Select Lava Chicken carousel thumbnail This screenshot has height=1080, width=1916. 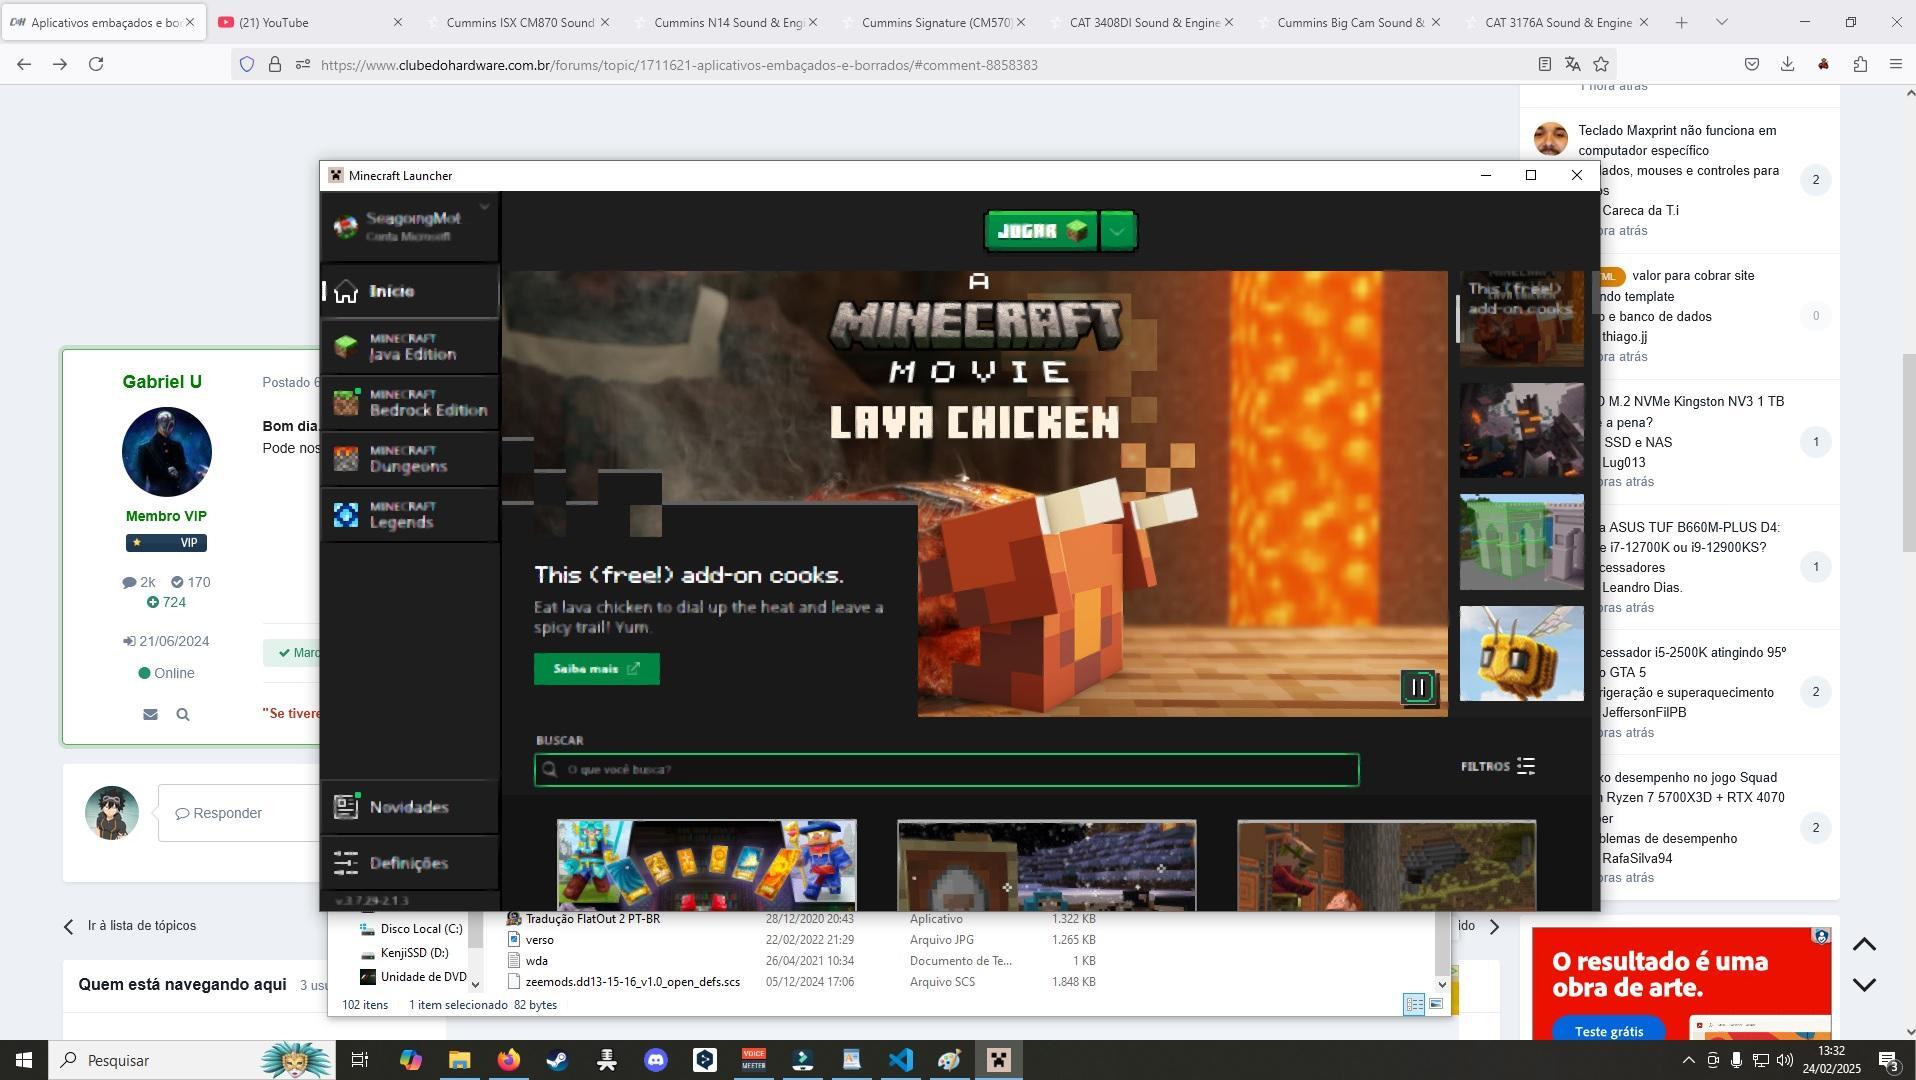tap(1521, 319)
